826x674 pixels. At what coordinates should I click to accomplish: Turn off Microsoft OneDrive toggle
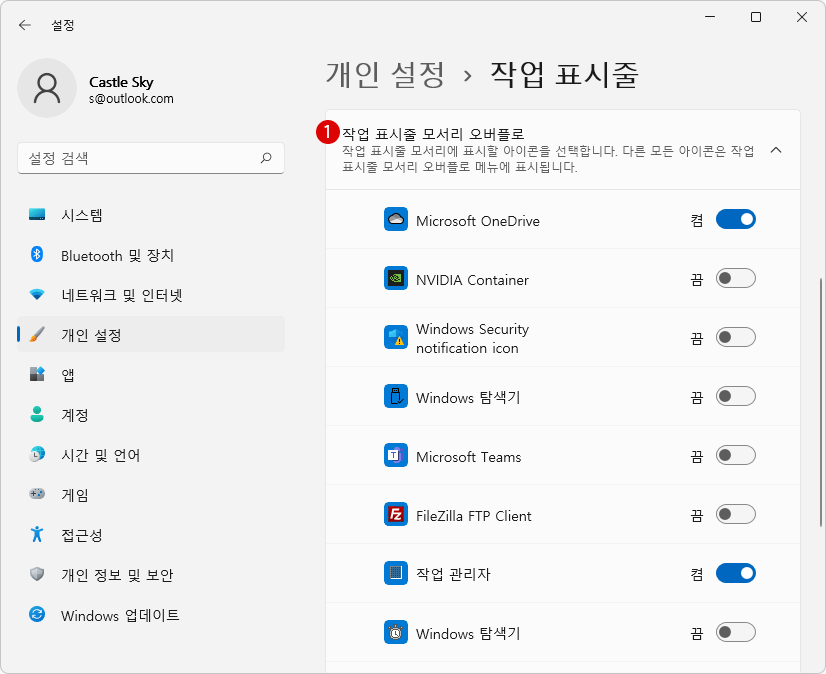(x=735, y=219)
